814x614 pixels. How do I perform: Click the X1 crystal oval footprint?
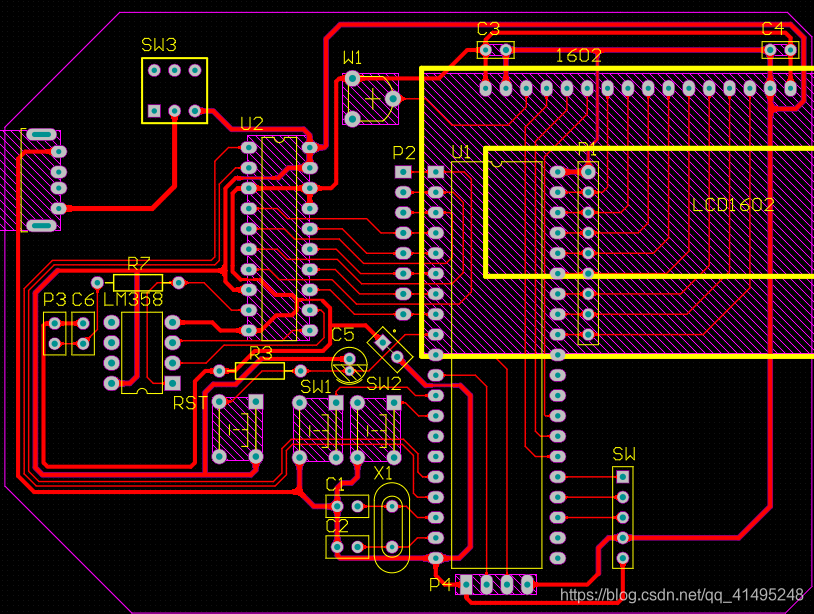click(x=392, y=527)
